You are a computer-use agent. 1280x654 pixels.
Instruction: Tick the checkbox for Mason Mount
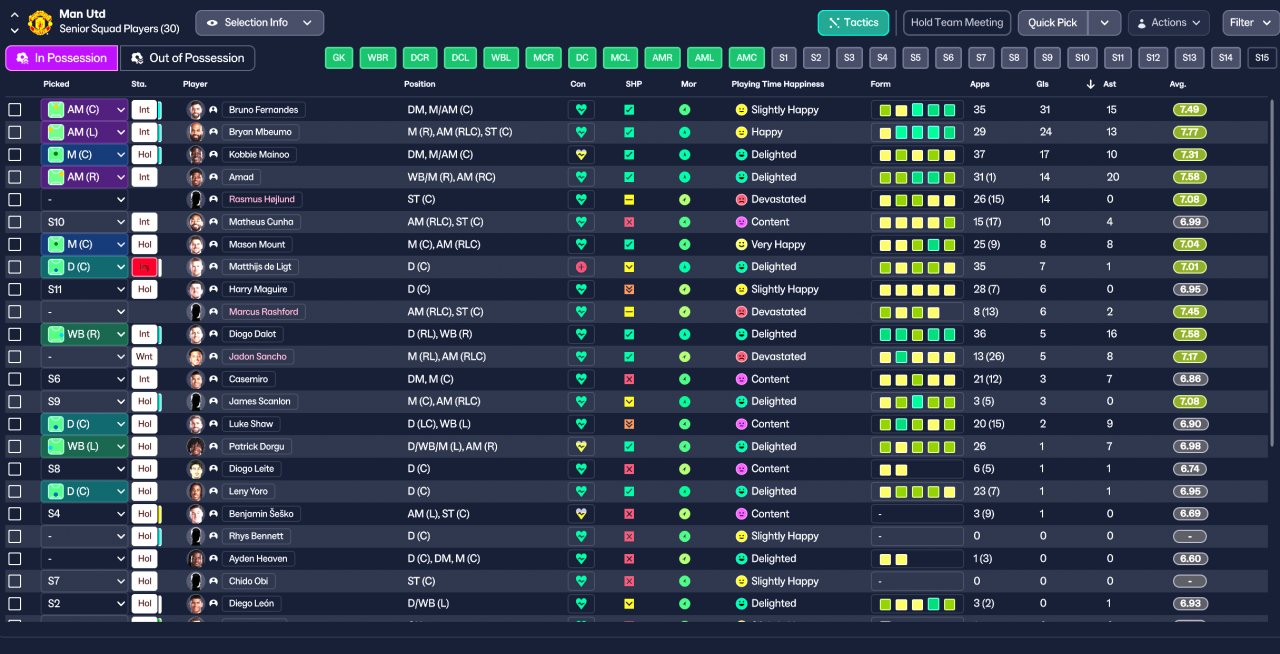tap(14, 244)
